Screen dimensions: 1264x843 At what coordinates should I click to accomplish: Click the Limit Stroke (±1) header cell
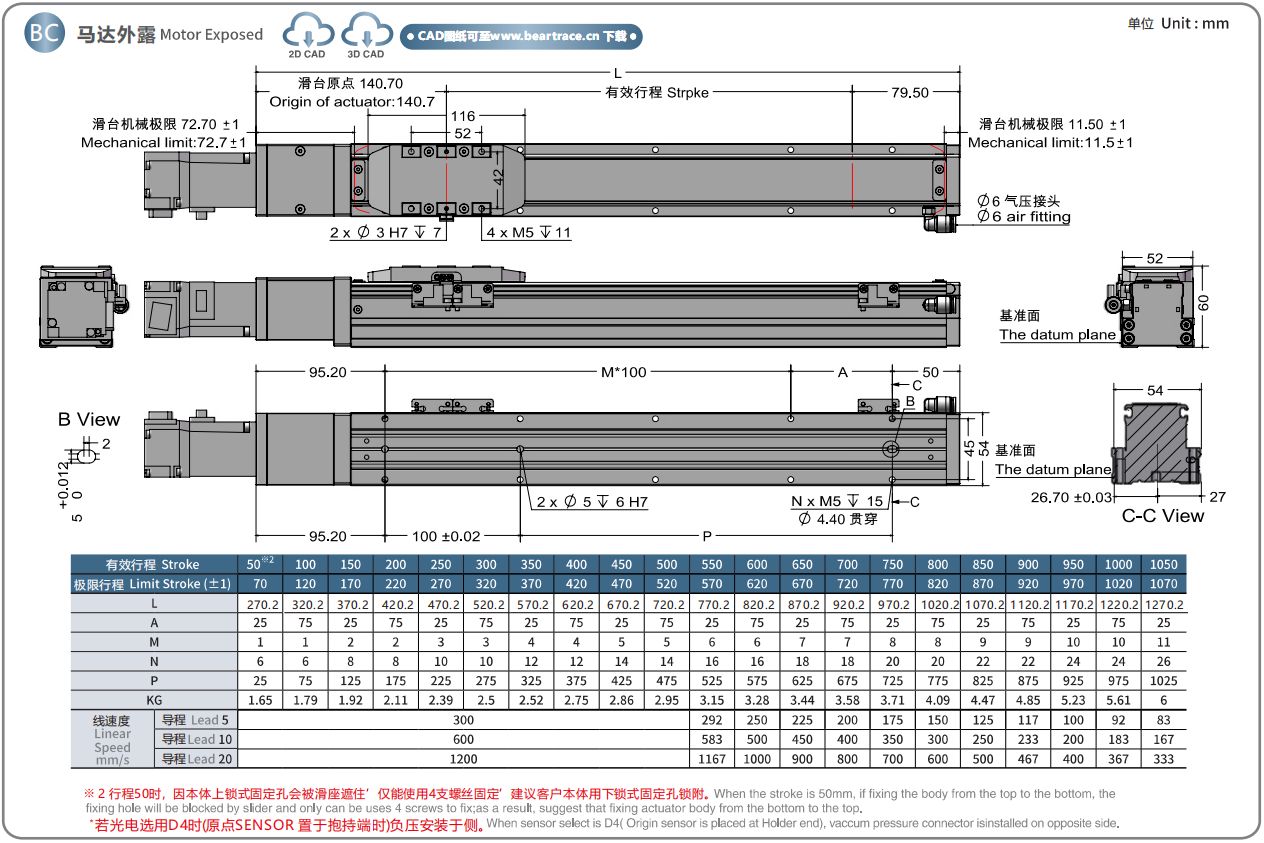153,584
